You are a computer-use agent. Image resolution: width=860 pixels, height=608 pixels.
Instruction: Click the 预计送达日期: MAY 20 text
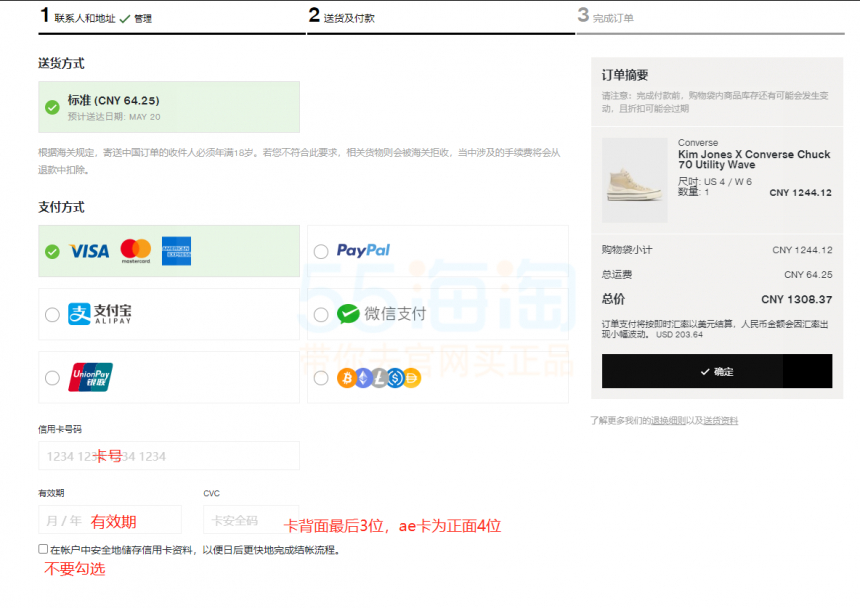coord(114,117)
